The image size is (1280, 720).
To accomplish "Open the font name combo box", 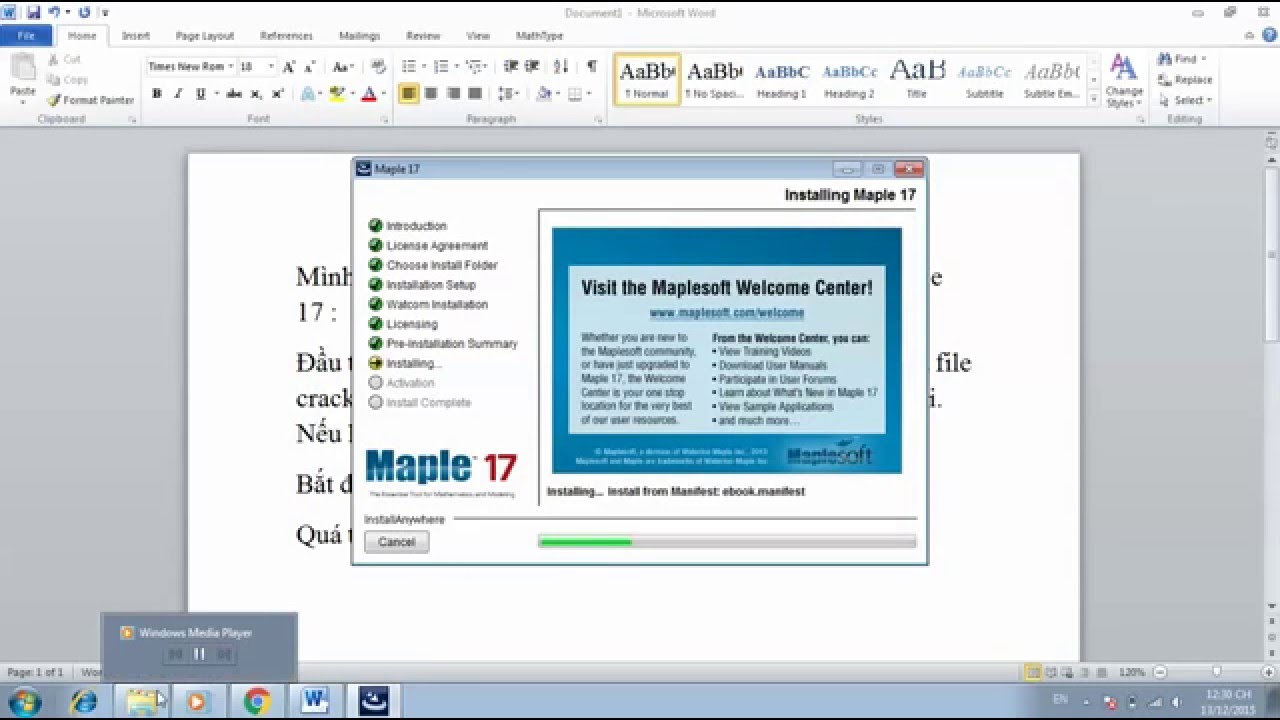I will click(190, 67).
